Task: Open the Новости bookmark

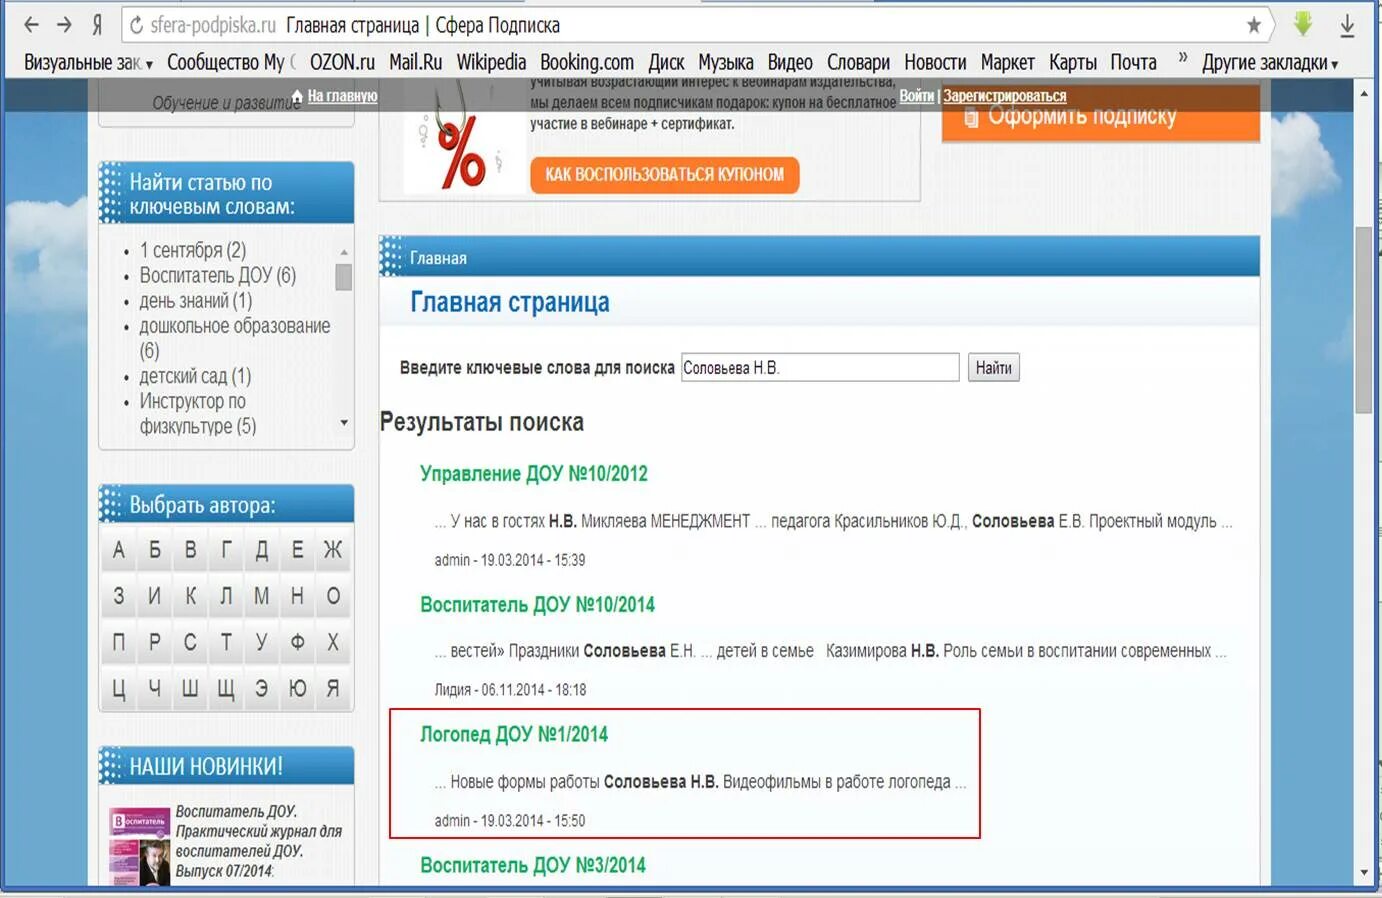Action: click(935, 62)
